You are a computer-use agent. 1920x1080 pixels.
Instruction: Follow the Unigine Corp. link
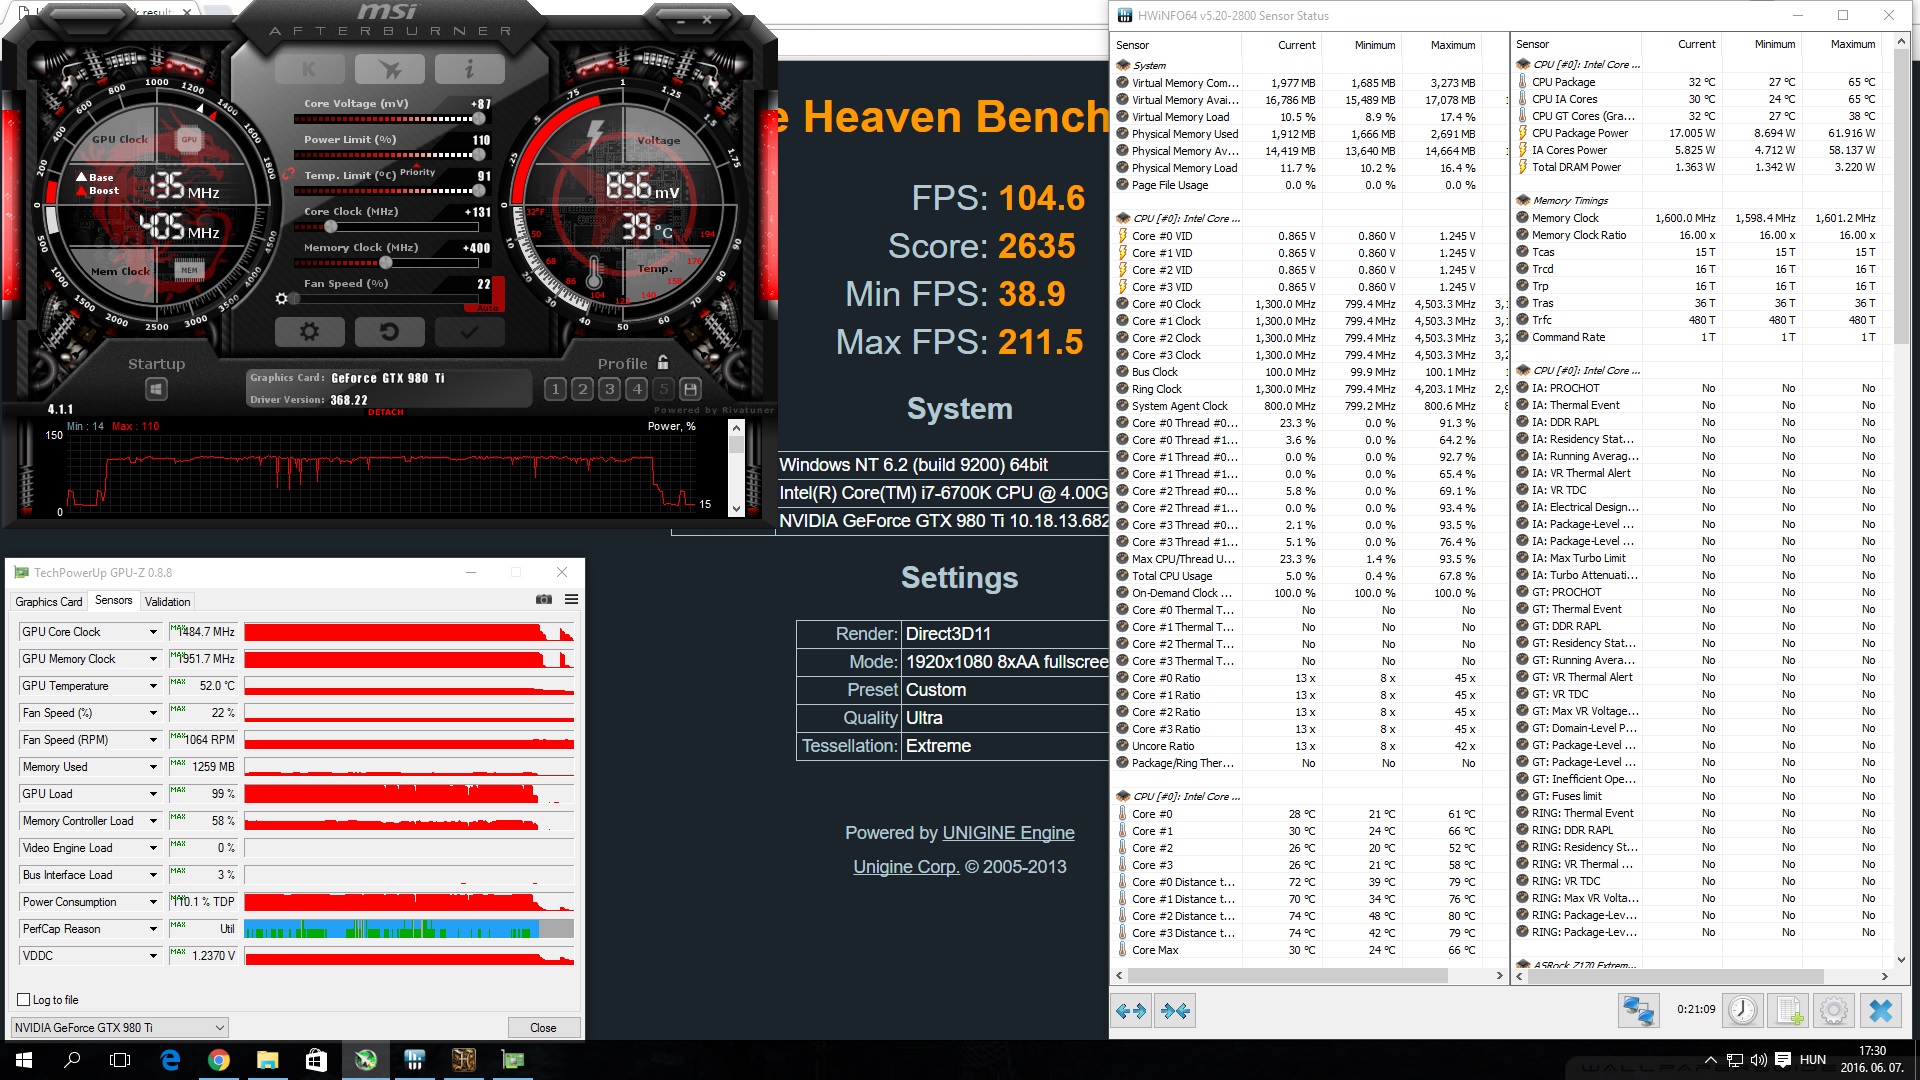tap(906, 867)
